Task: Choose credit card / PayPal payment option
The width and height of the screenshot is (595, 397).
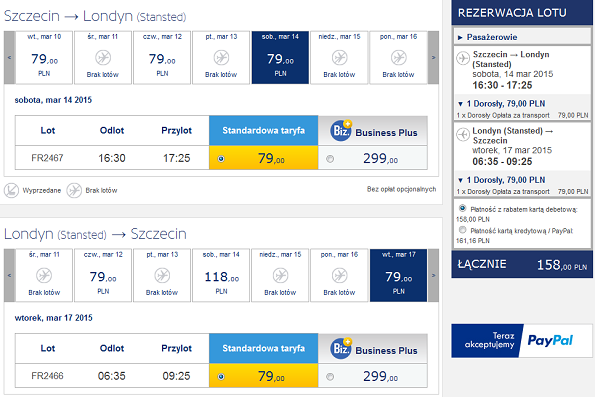Action: coord(462,230)
